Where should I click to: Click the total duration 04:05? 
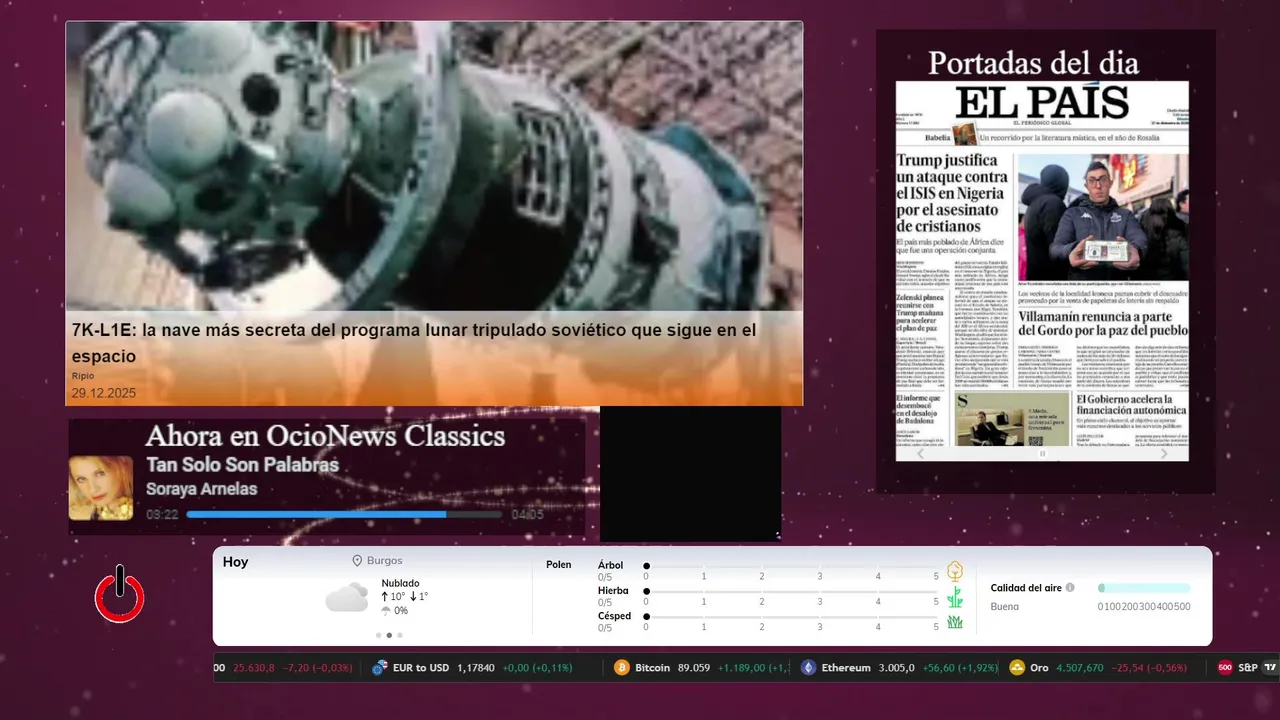point(527,514)
